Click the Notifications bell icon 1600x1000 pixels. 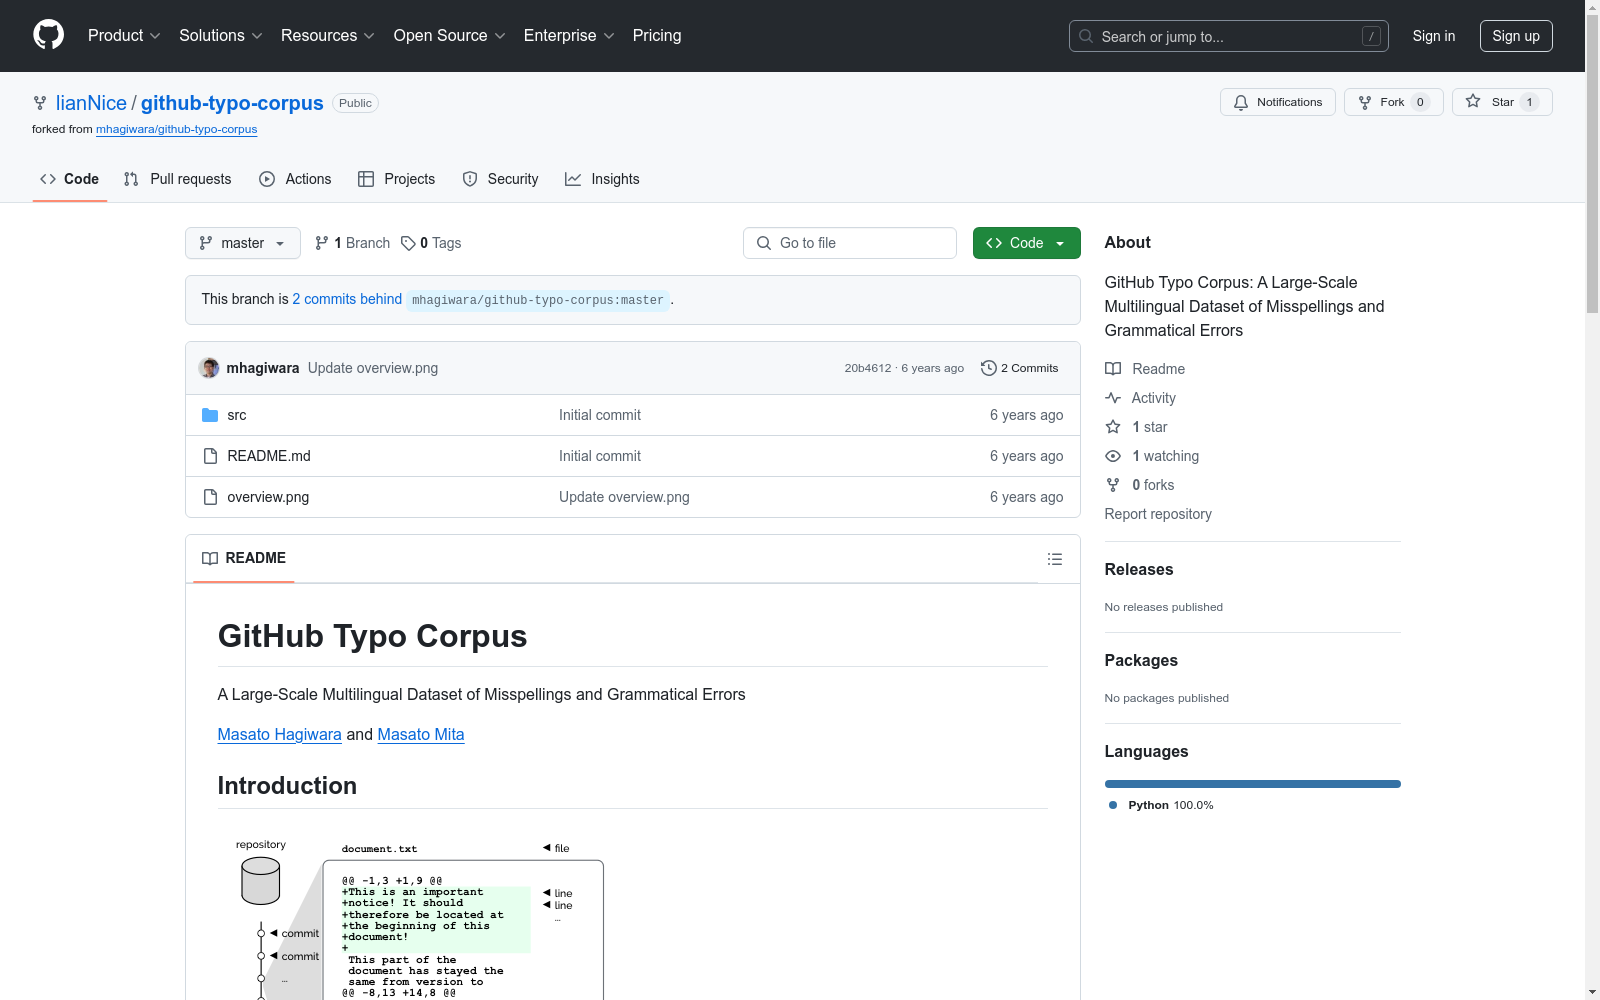1241,102
